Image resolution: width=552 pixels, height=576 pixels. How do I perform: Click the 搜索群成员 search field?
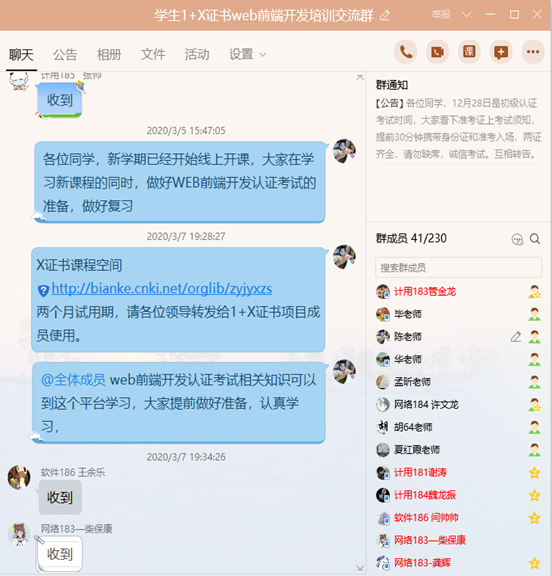pos(458,267)
